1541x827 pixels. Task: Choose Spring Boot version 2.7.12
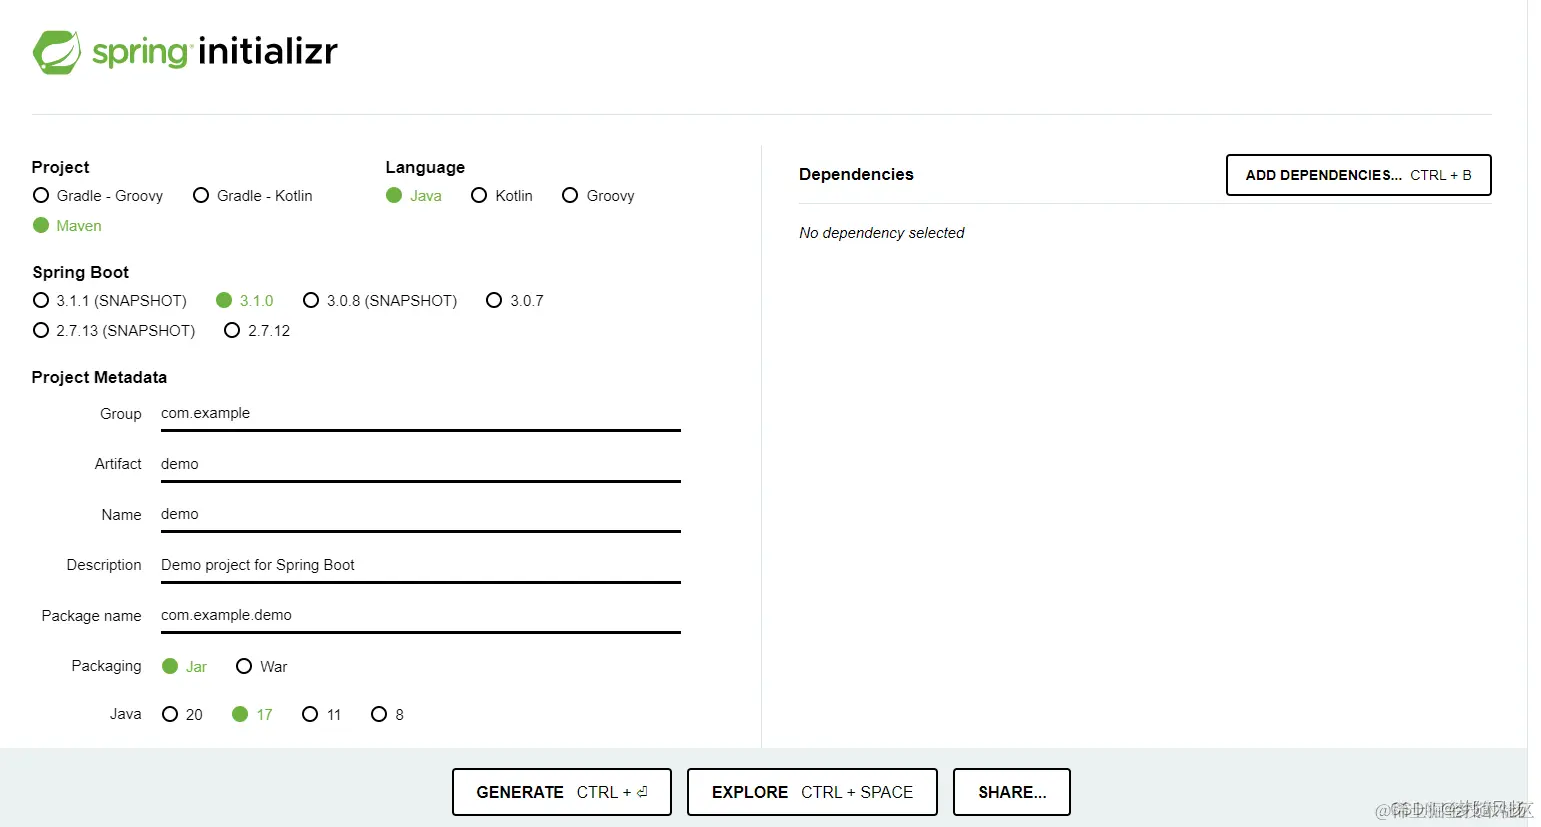point(257,331)
